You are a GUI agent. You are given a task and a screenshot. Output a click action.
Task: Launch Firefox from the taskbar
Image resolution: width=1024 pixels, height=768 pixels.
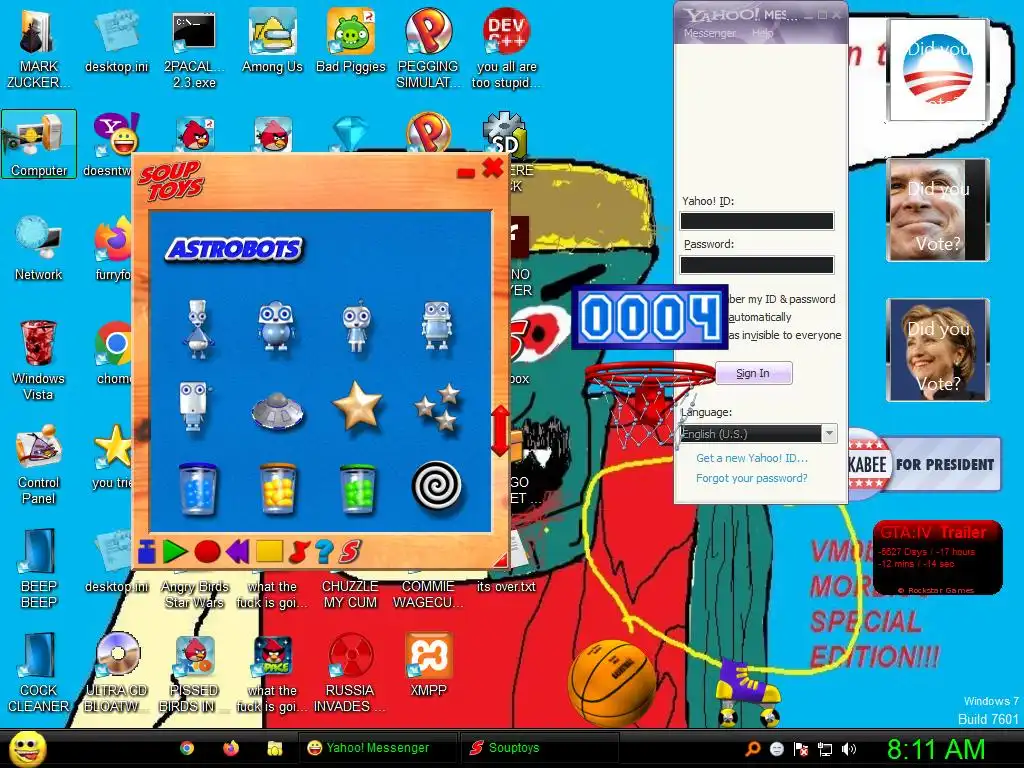[231, 748]
